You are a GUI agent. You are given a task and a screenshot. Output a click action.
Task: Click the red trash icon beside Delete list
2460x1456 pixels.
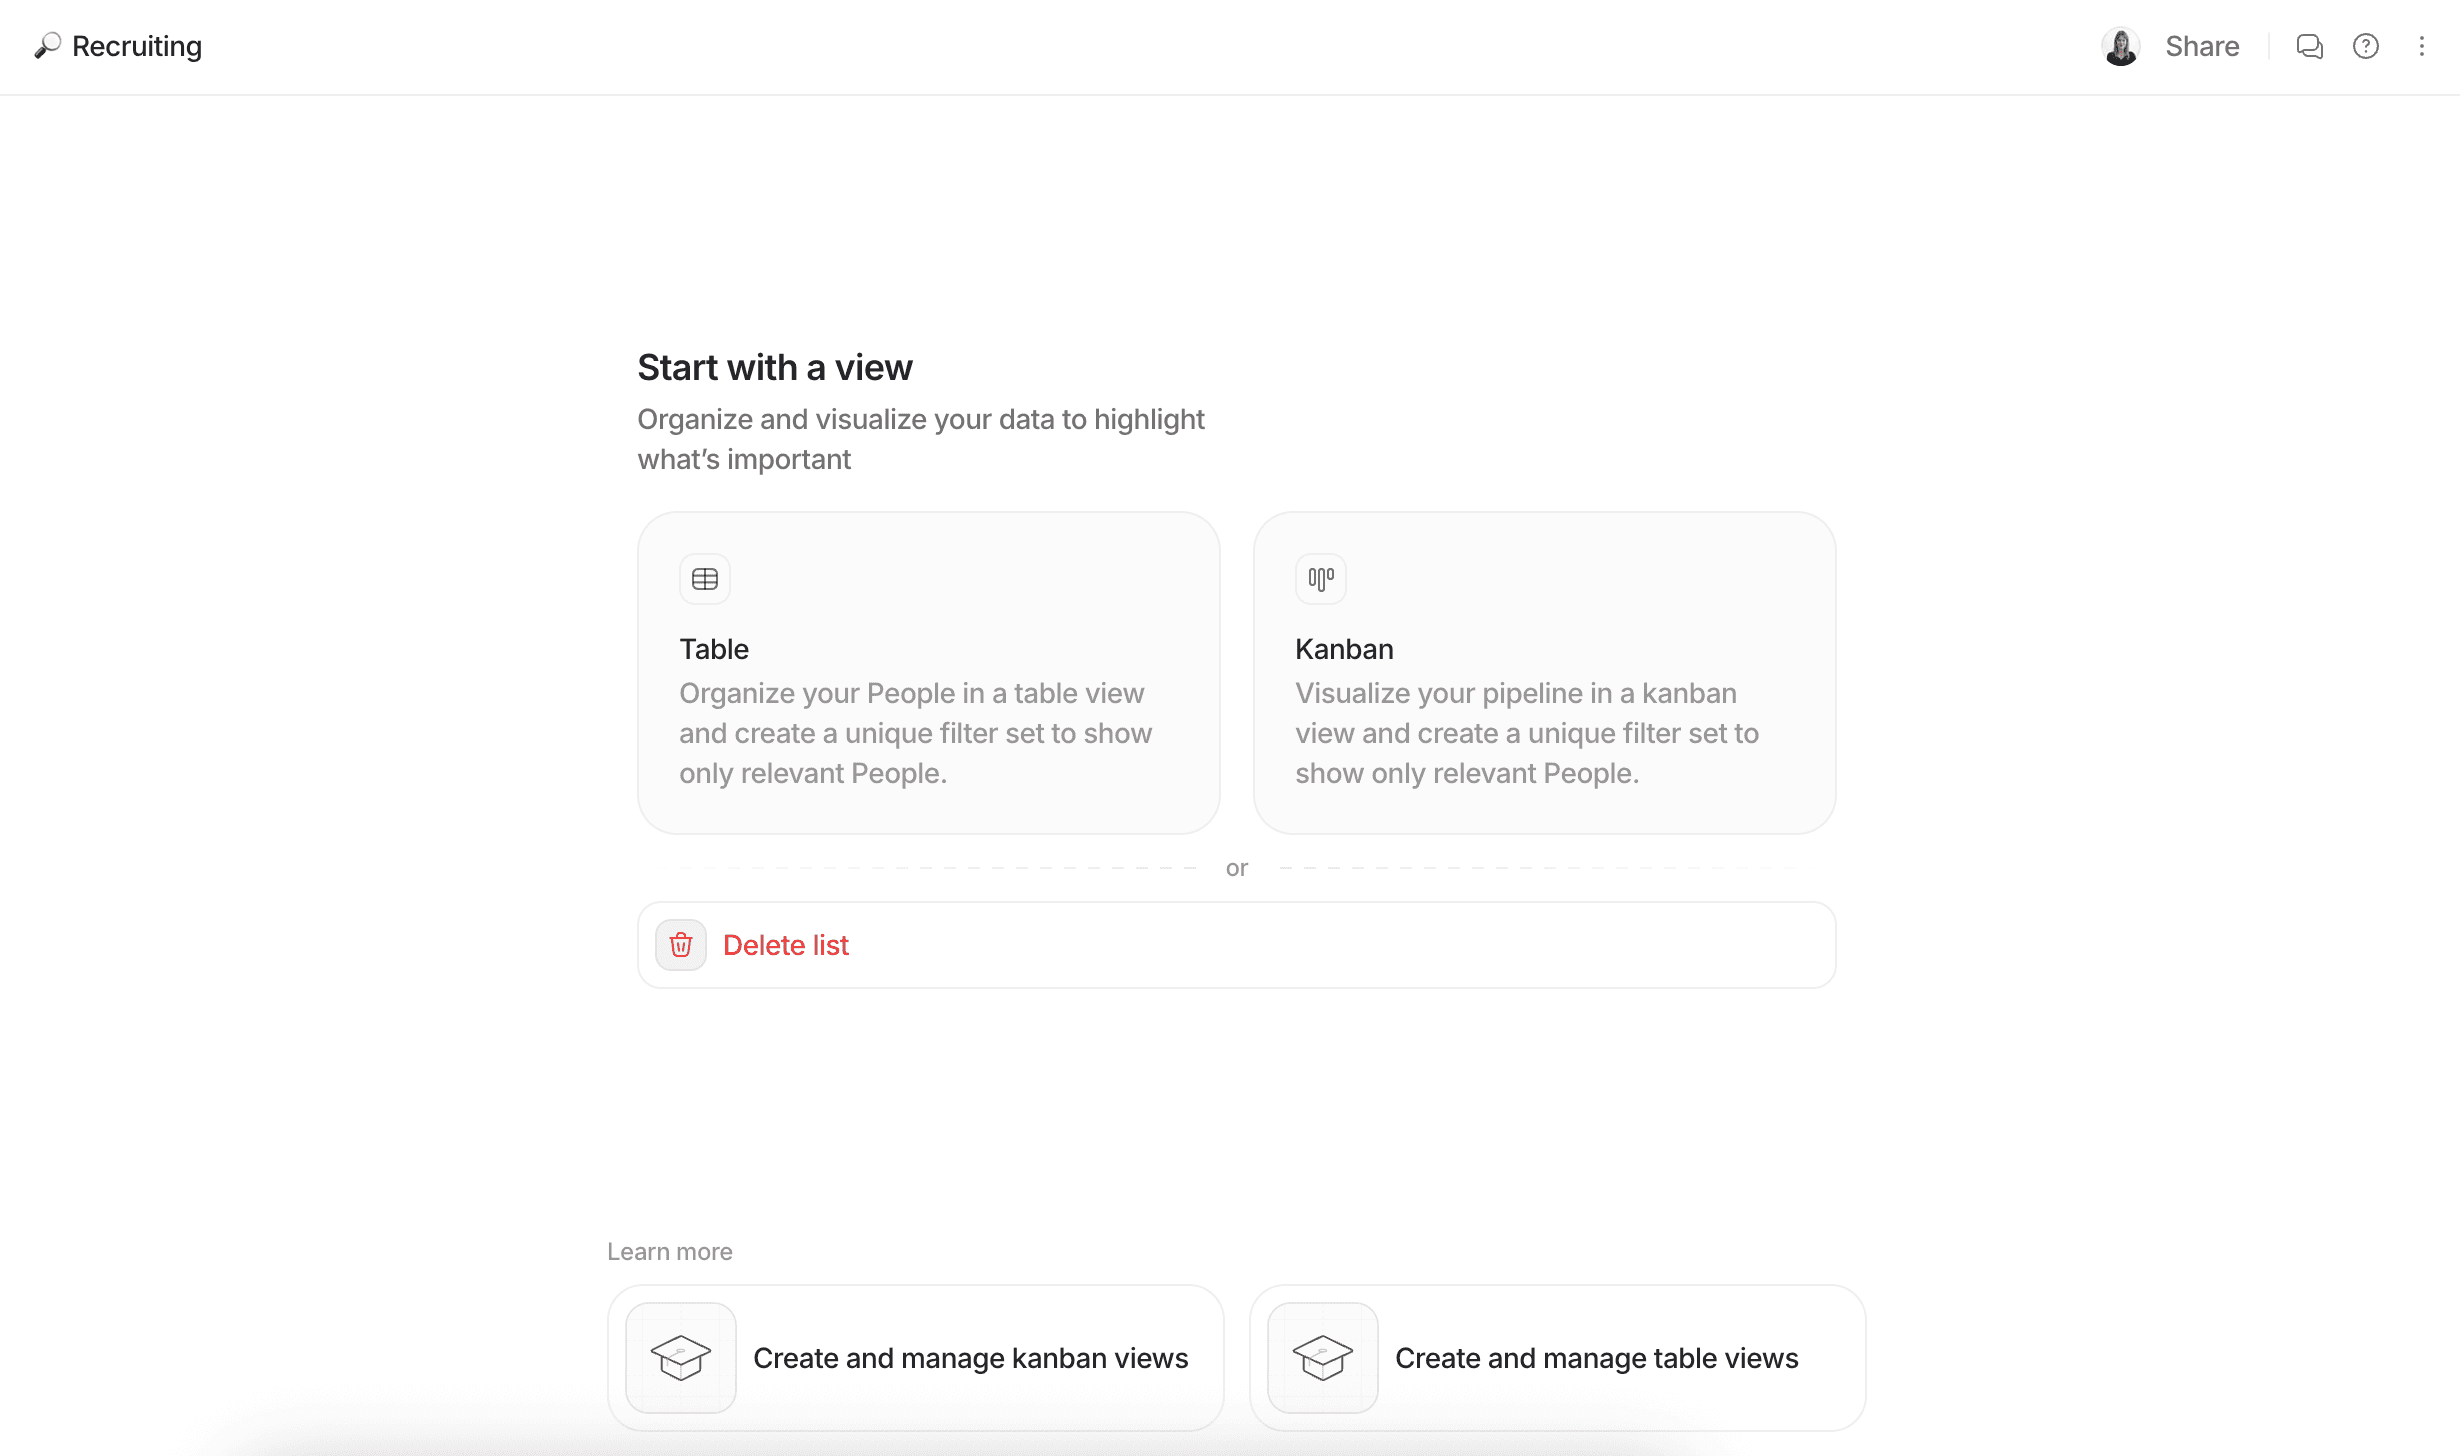click(680, 944)
